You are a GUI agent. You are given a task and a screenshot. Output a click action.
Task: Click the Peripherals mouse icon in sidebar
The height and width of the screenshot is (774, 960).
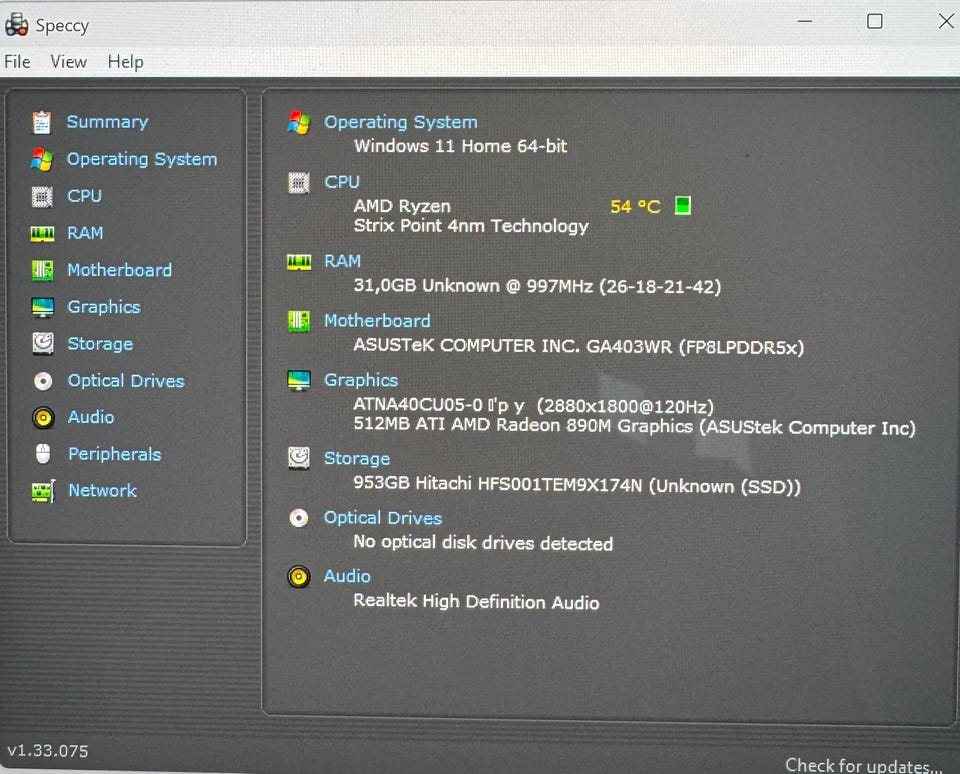tap(43, 454)
